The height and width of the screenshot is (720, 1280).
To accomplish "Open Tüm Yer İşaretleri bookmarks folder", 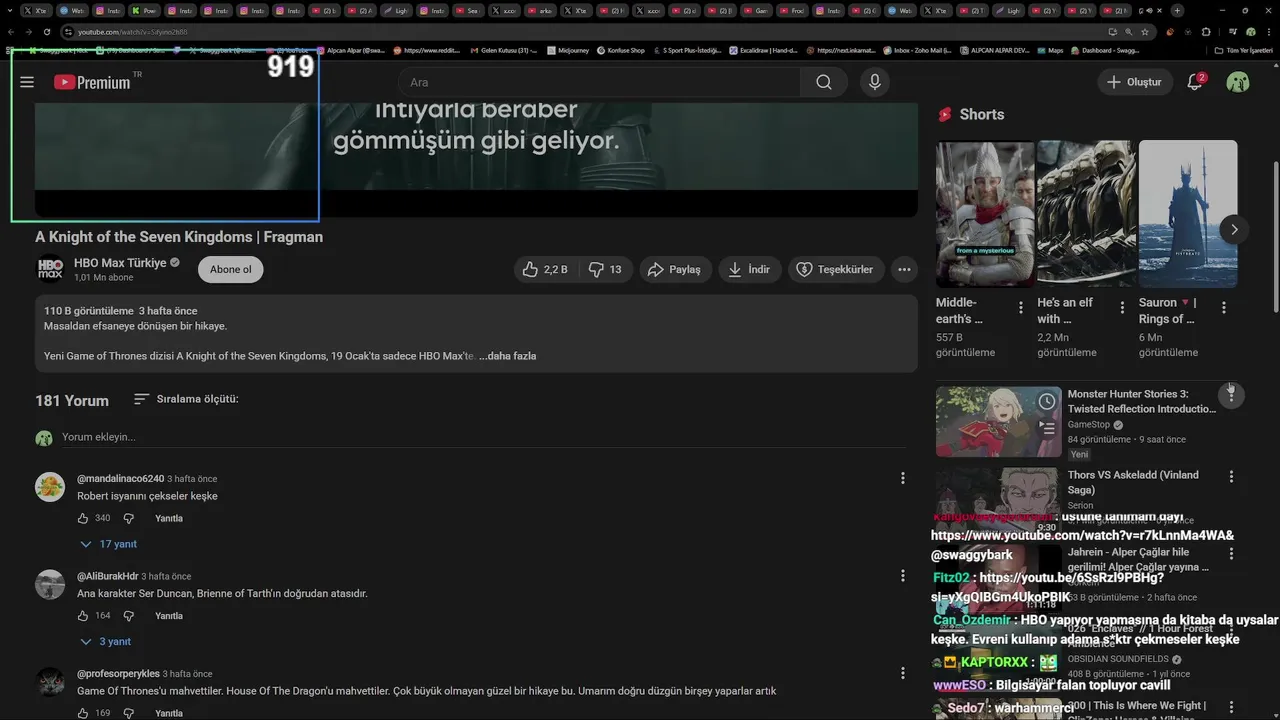I will 1244,50.
